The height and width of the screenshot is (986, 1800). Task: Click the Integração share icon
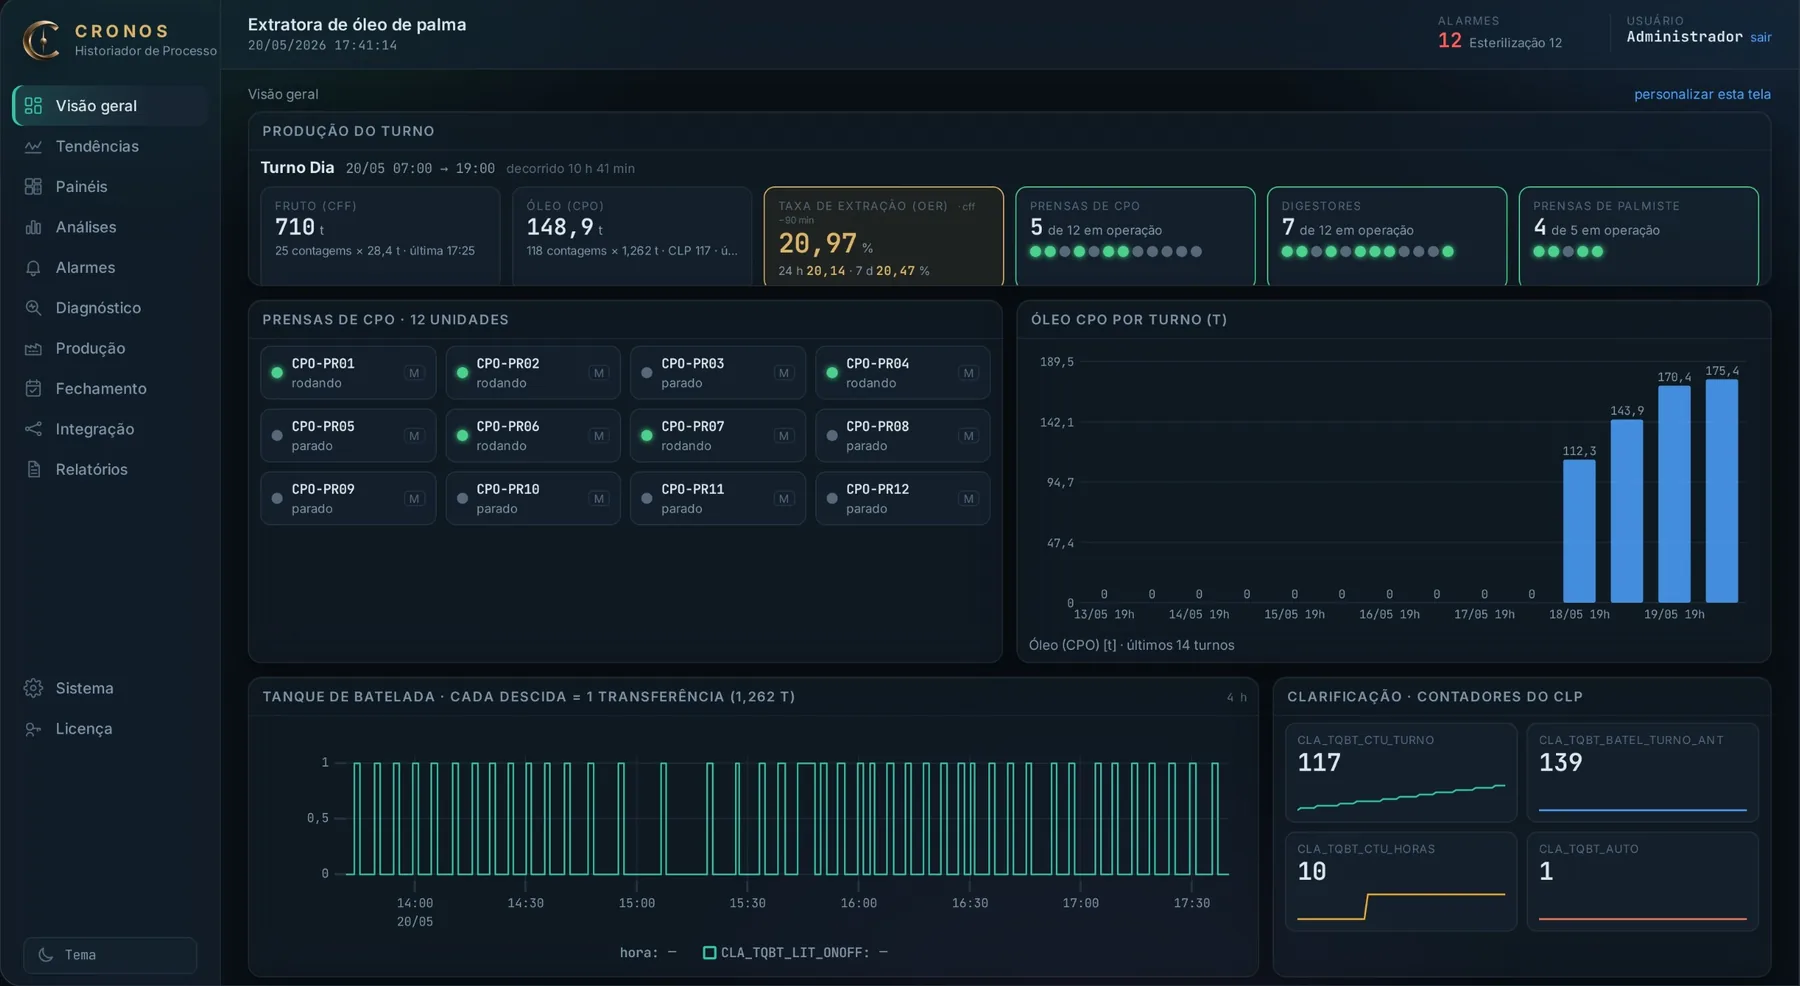33,429
